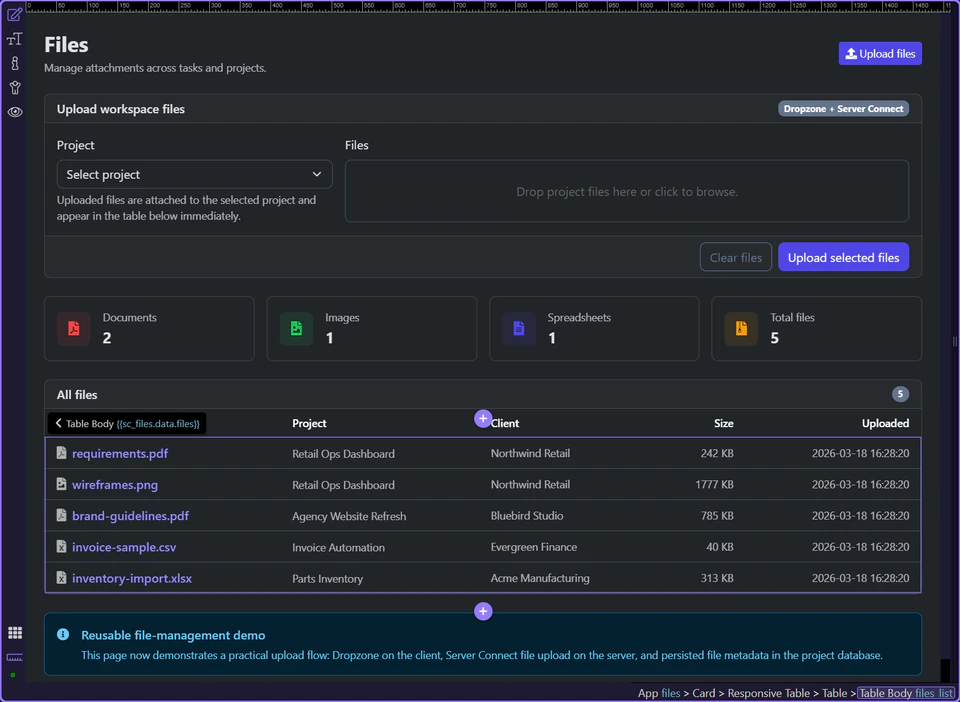Click the red PDF icon on Documents card
Image resolution: width=960 pixels, height=702 pixels.
tap(74, 328)
